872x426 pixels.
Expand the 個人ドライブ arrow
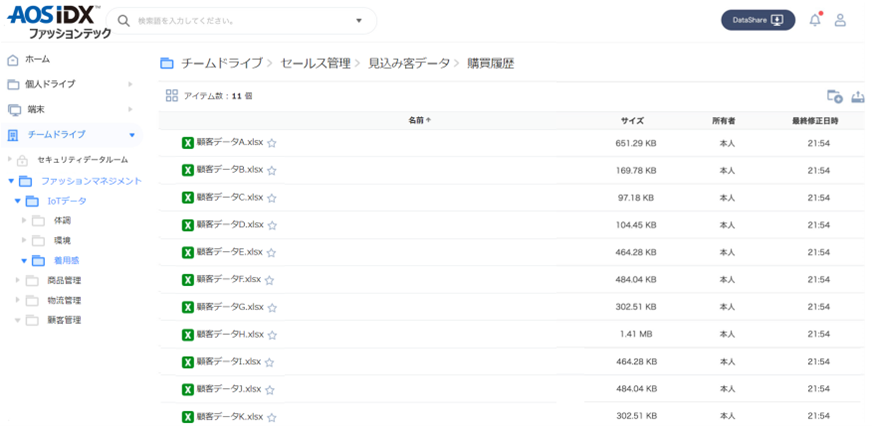tap(130, 85)
